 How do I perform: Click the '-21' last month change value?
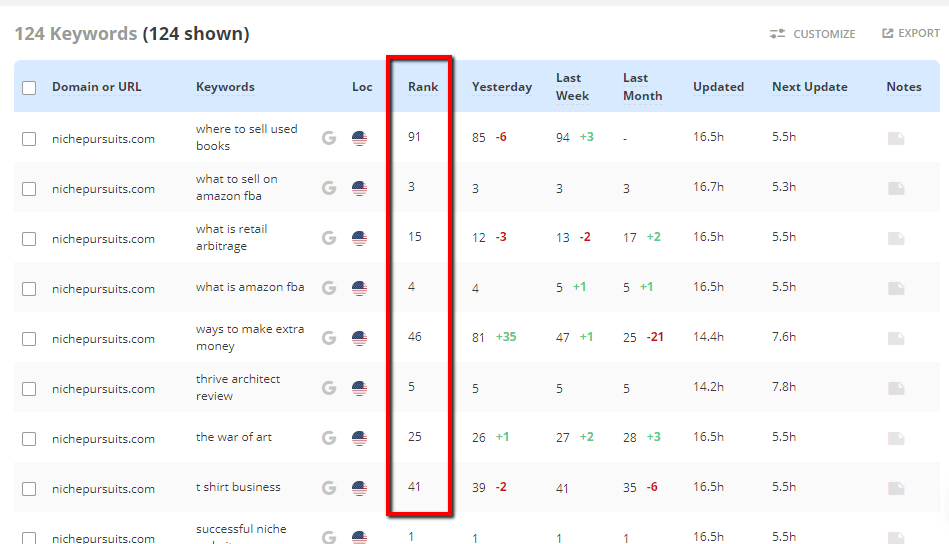coord(655,336)
